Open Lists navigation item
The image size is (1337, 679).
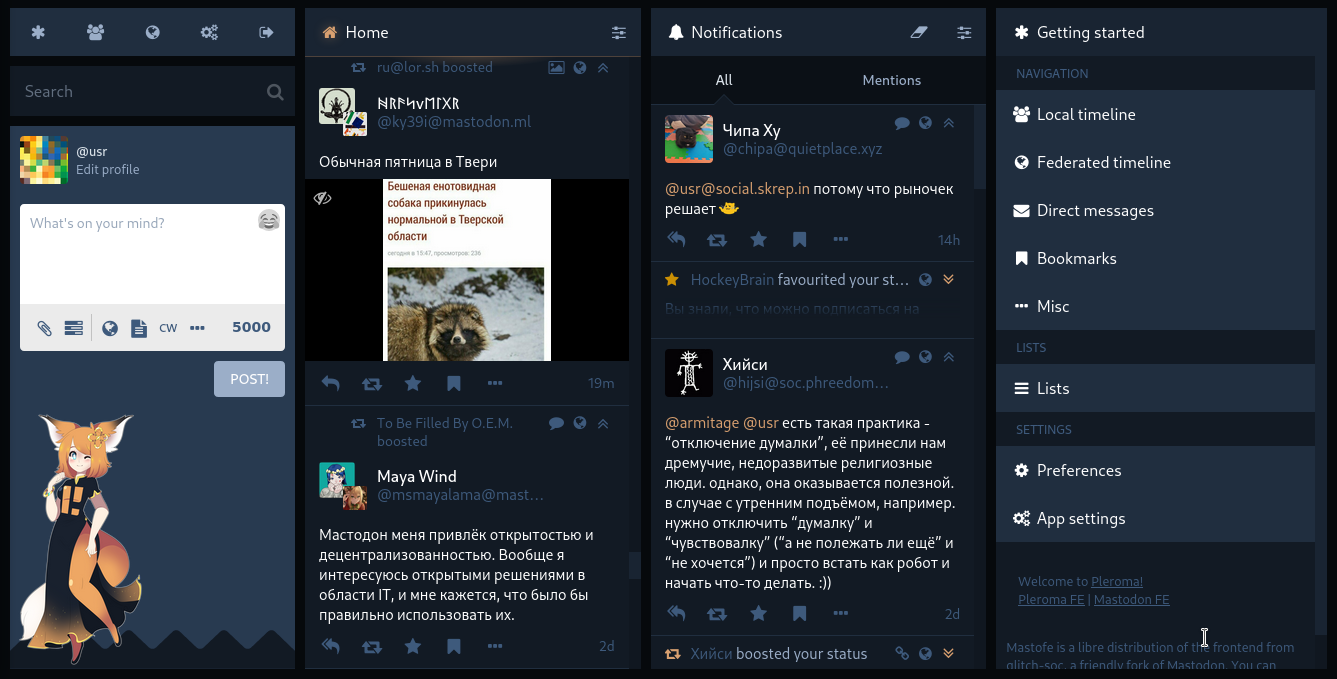pyautogui.click(x=1155, y=388)
